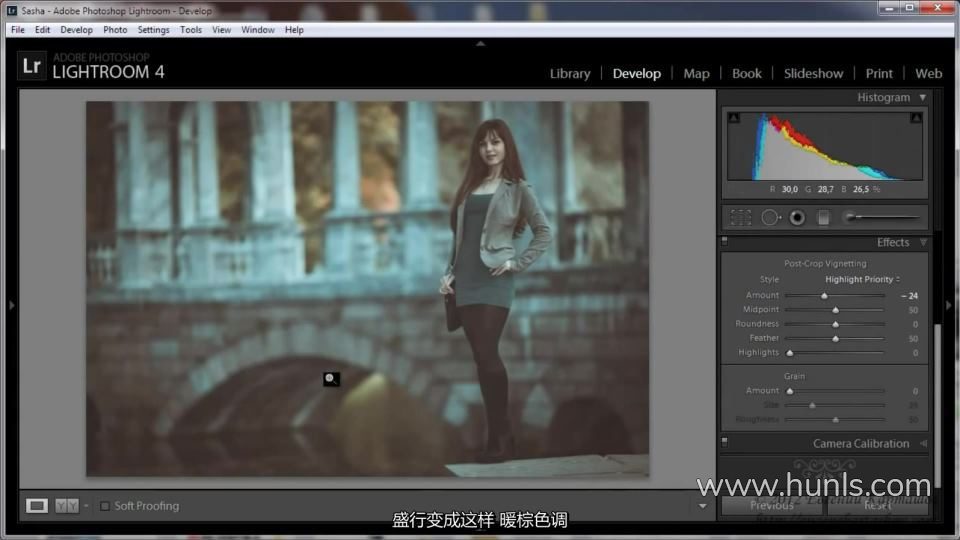Select the Crop Overlay tool
The image size is (960, 540).
pyautogui.click(x=741, y=217)
